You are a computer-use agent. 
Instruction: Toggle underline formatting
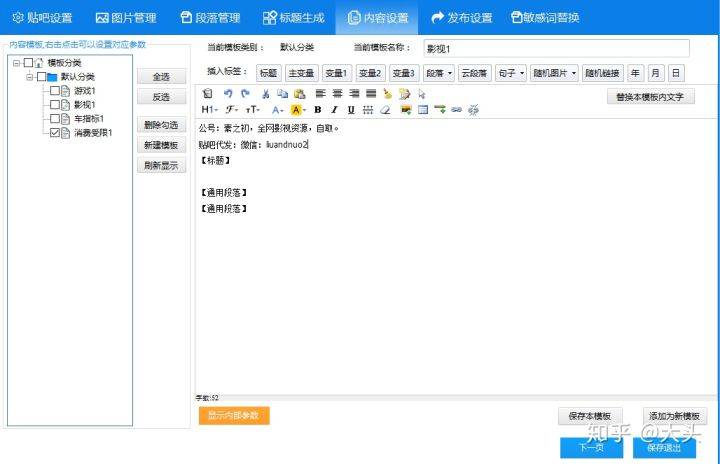coord(351,110)
